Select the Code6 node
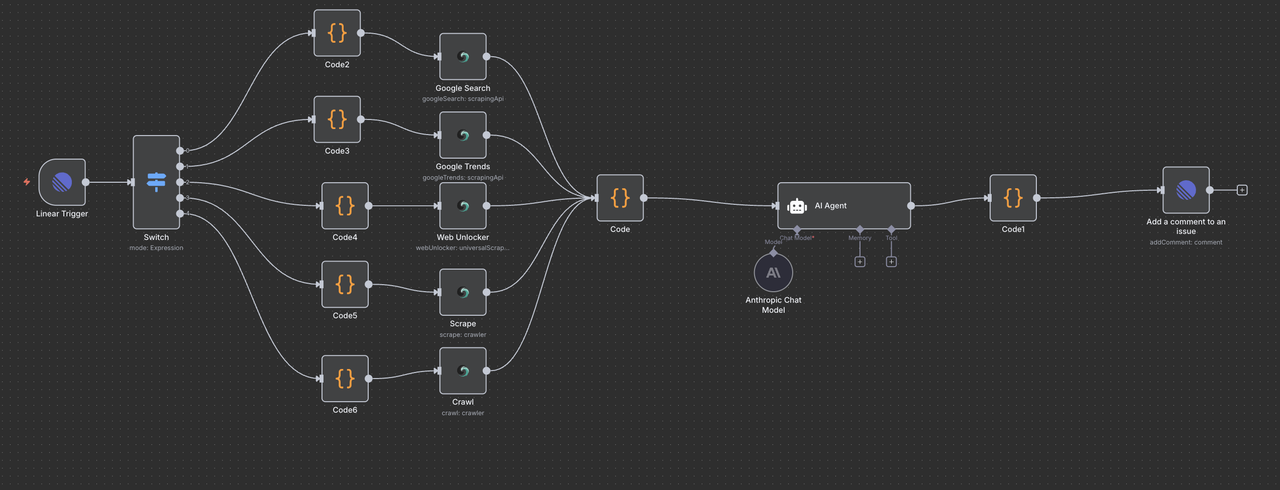1280x490 pixels. (x=345, y=378)
